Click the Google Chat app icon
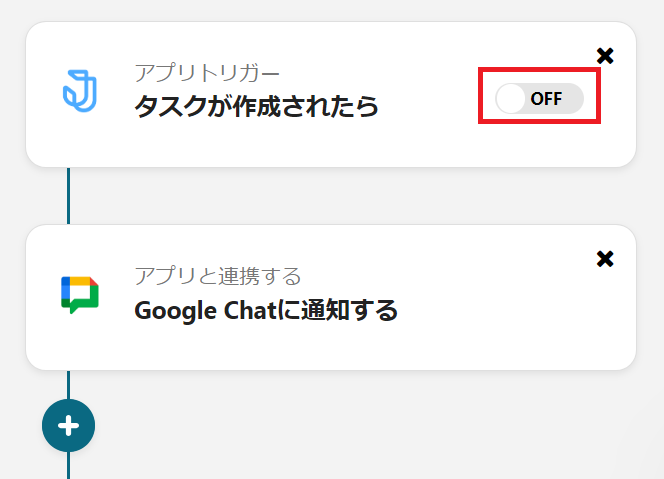Image resolution: width=664 pixels, height=479 pixels. (79, 295)
